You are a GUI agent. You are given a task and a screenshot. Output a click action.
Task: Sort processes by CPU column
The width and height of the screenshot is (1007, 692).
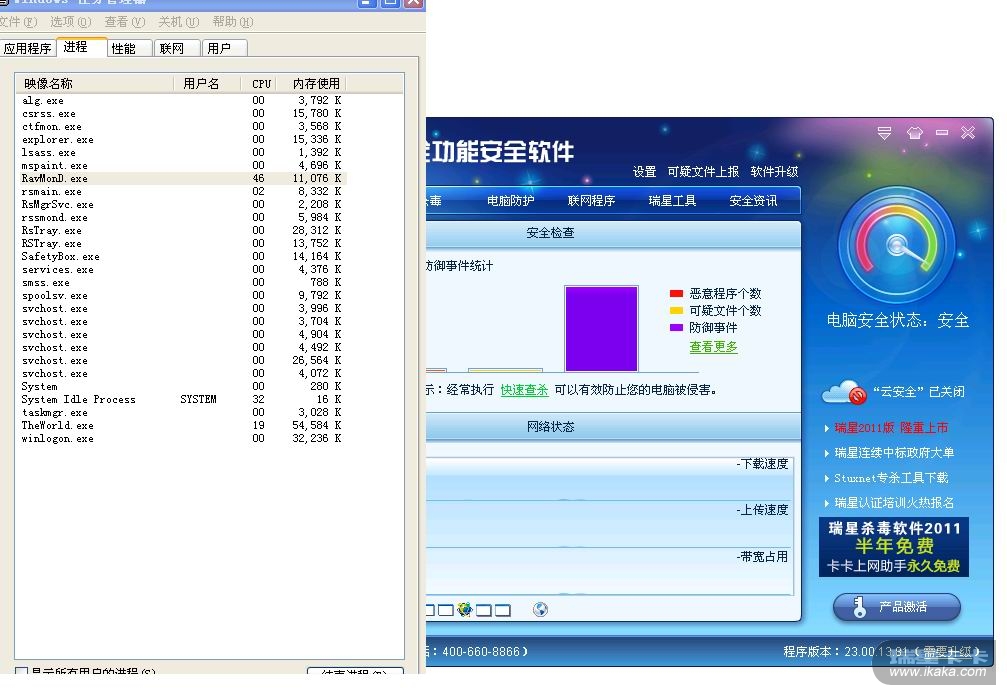coord(261,83)
